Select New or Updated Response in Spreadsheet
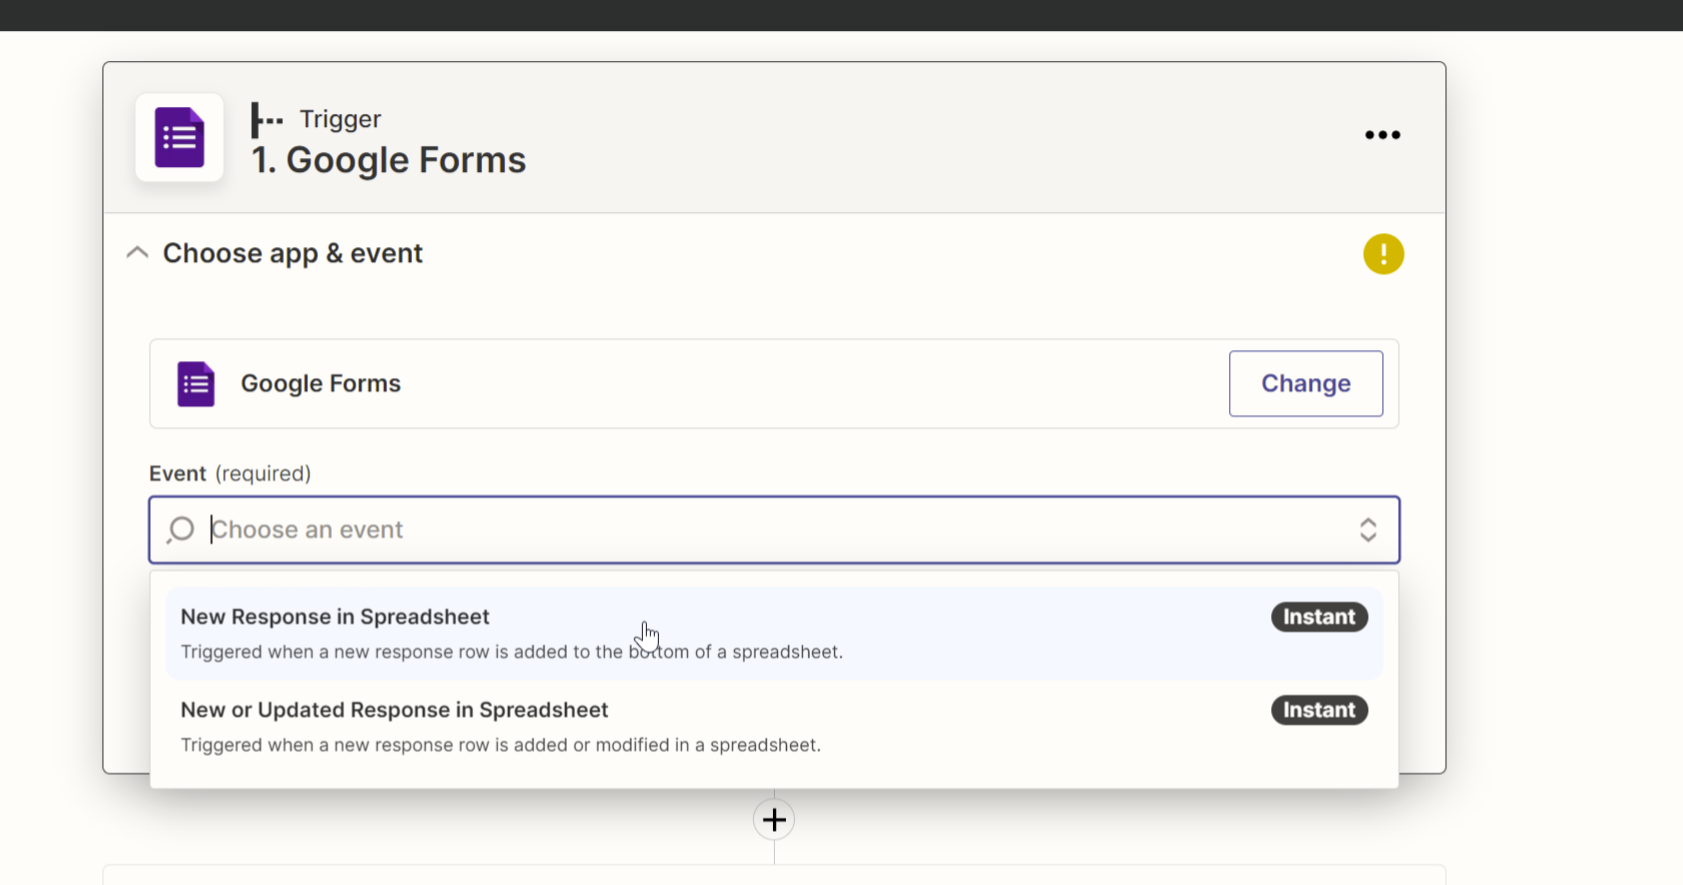1683x885 pixels. coord(774,727)
